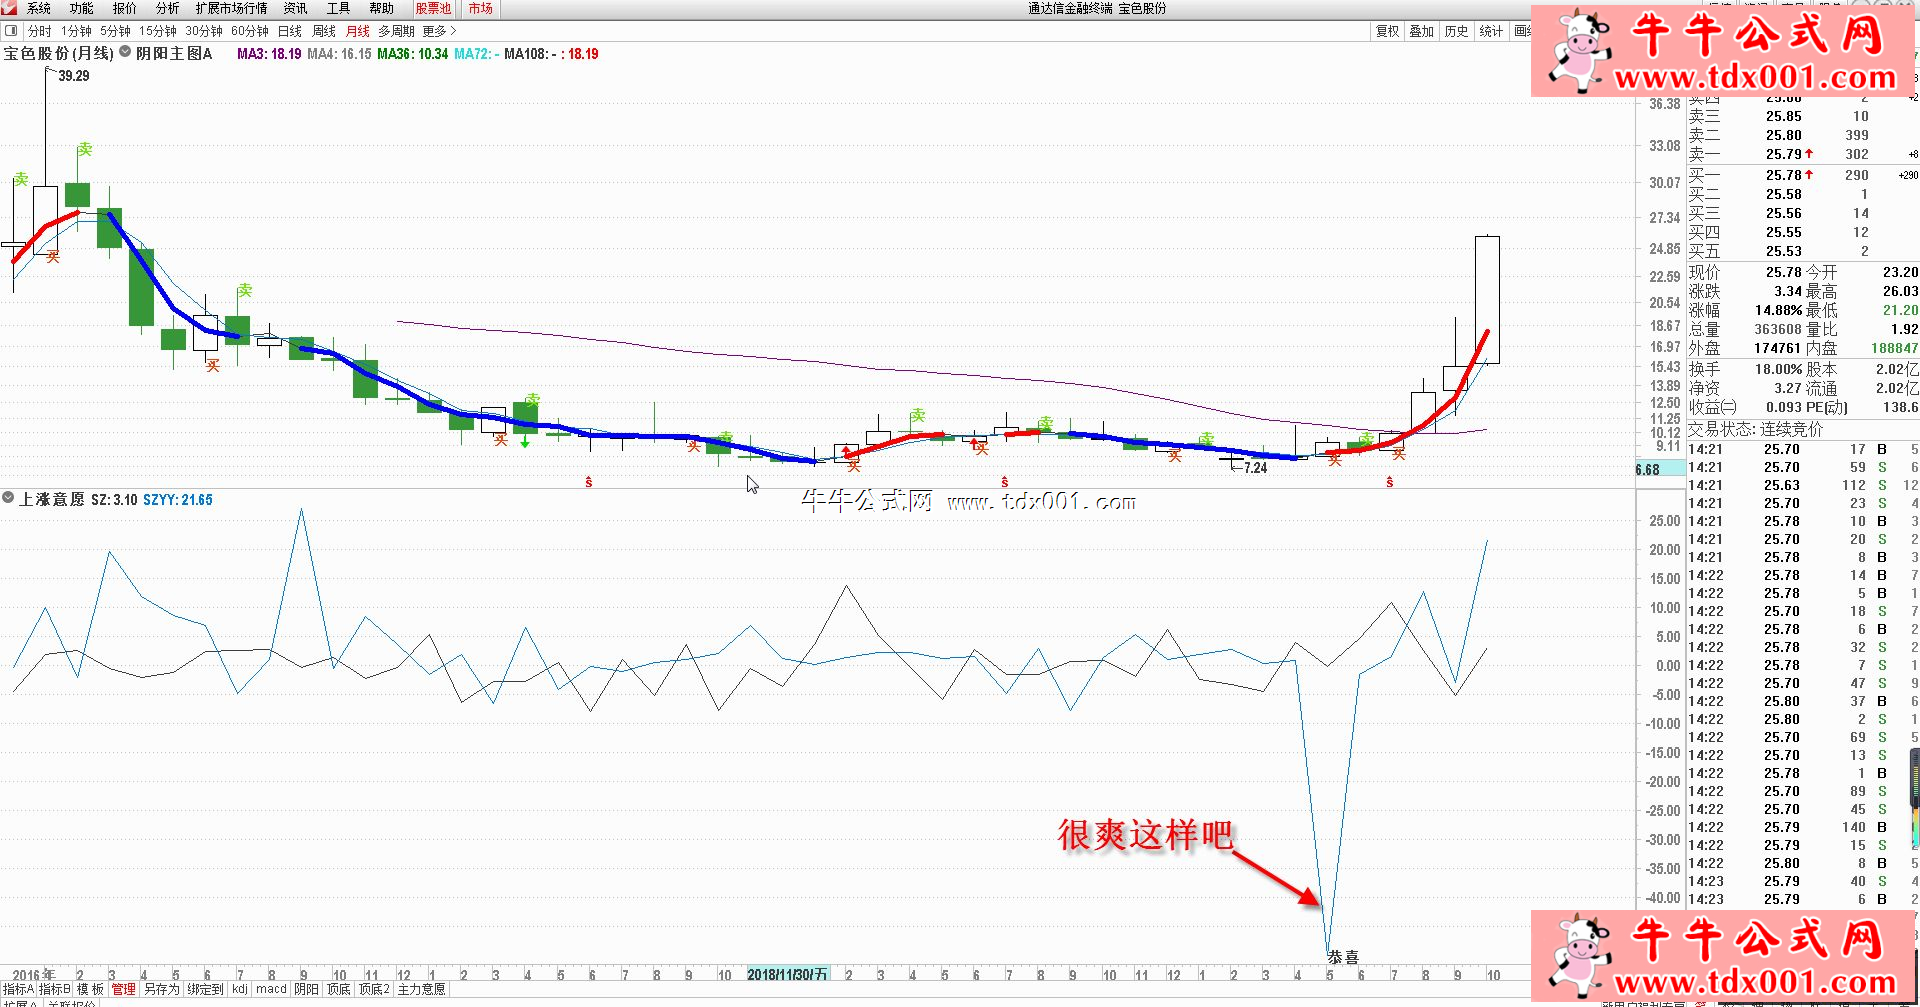
Task: Open the 帮助 menu
Action: coord(381,8)
